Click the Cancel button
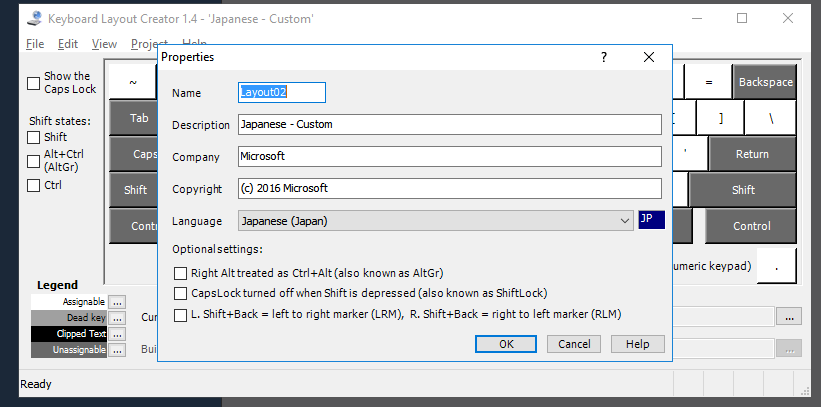 pos(573,343)
